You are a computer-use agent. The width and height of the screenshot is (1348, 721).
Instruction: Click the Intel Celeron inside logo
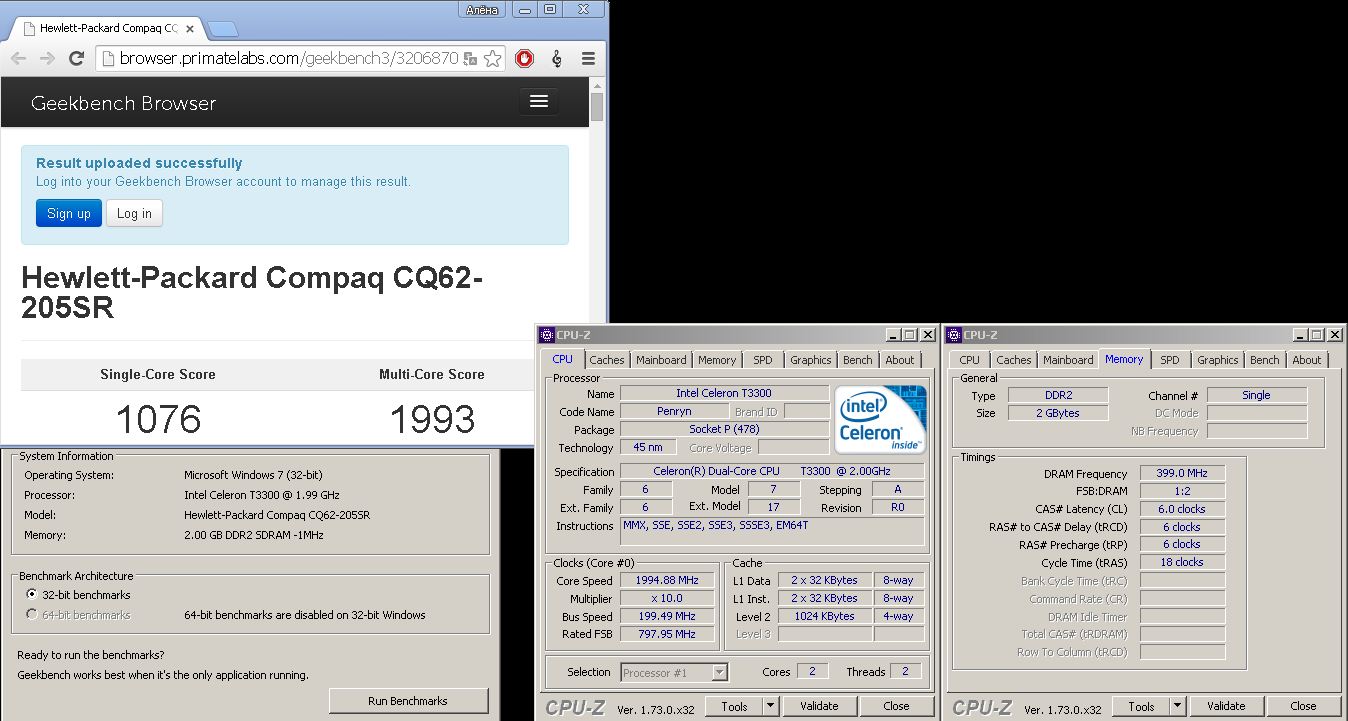(880, 419)
